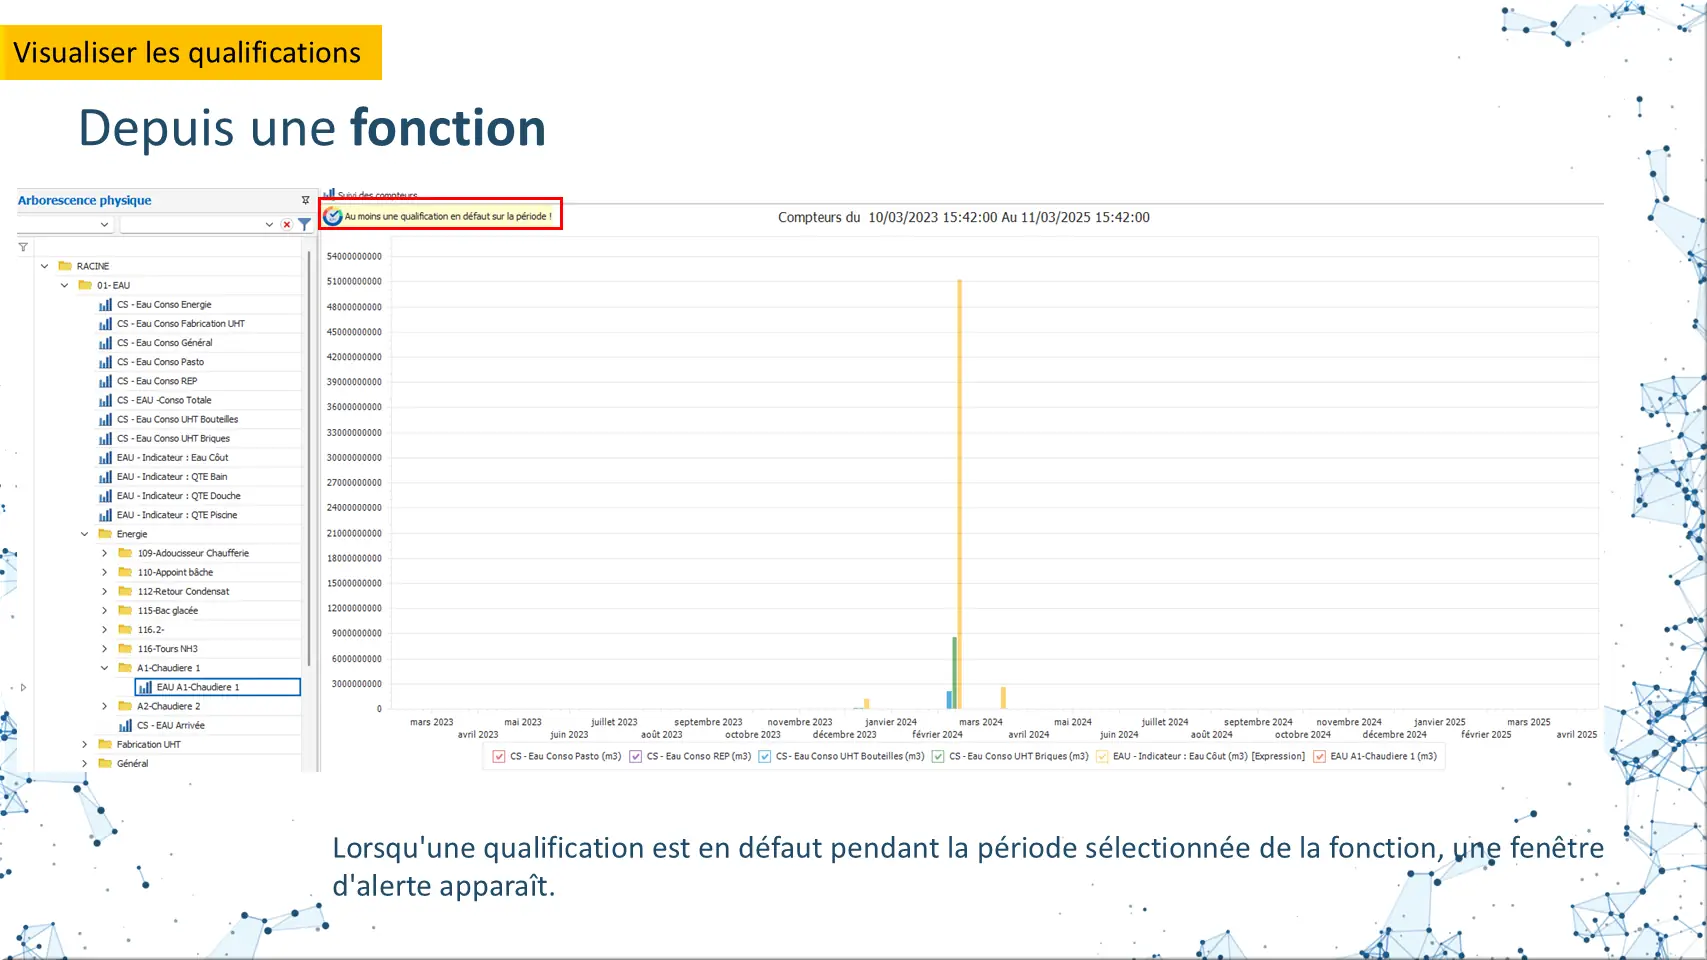Expand the Fabrication UHT folder

[84, 745]
